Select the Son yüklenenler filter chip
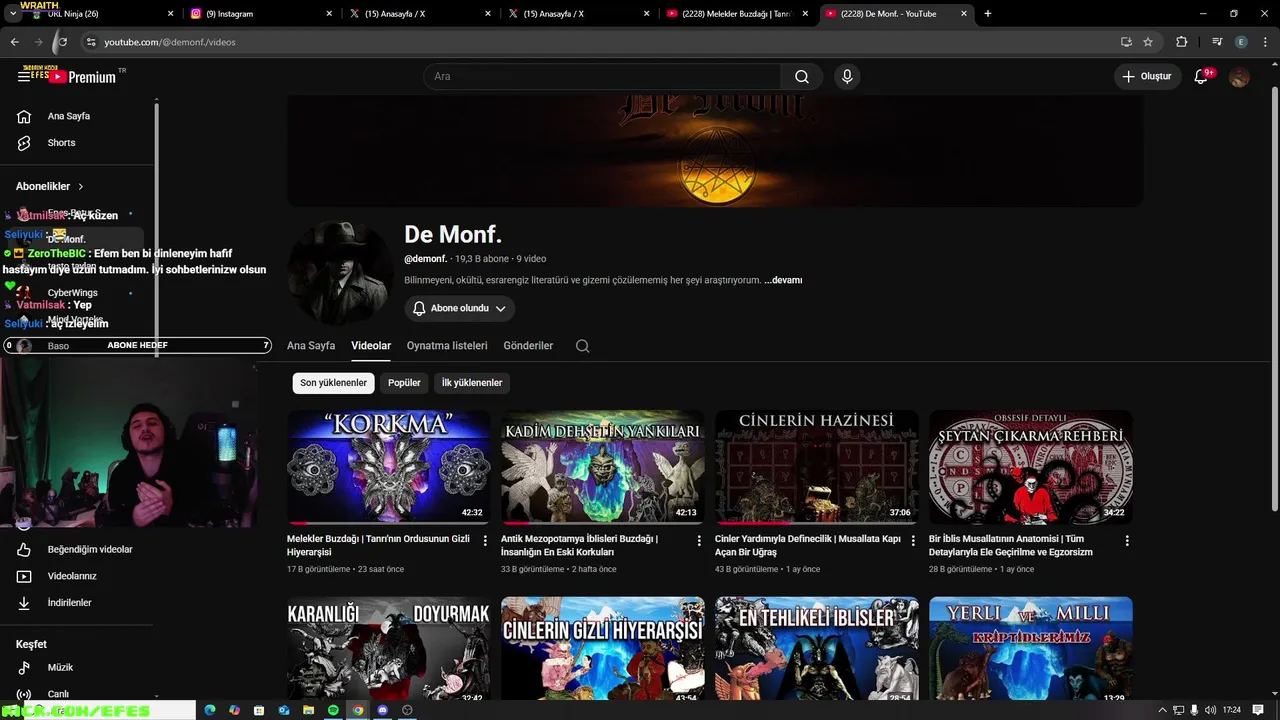The width and height of the screenshot is (1280, 720). (334, 383)
